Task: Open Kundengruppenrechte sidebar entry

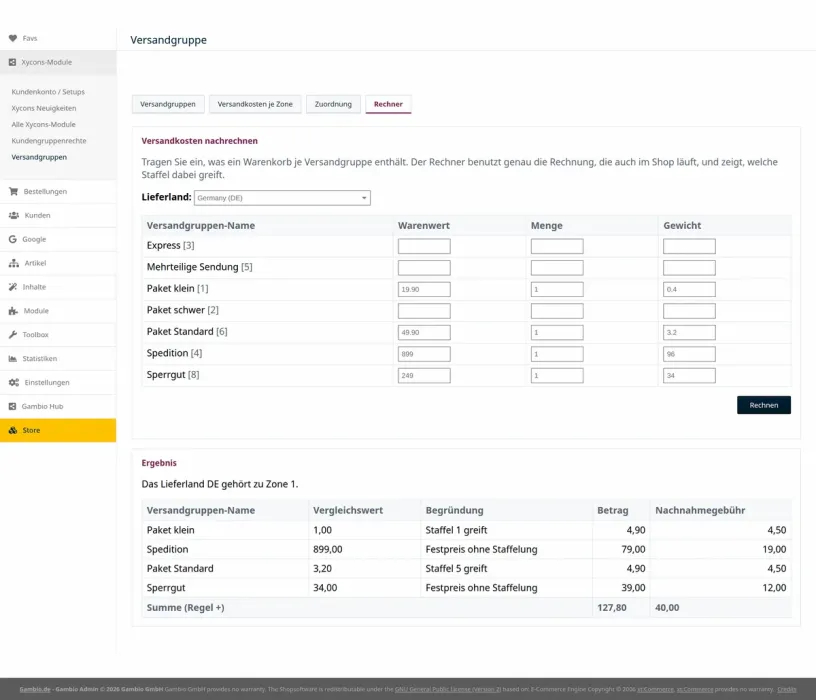Action: pos(49,141)
